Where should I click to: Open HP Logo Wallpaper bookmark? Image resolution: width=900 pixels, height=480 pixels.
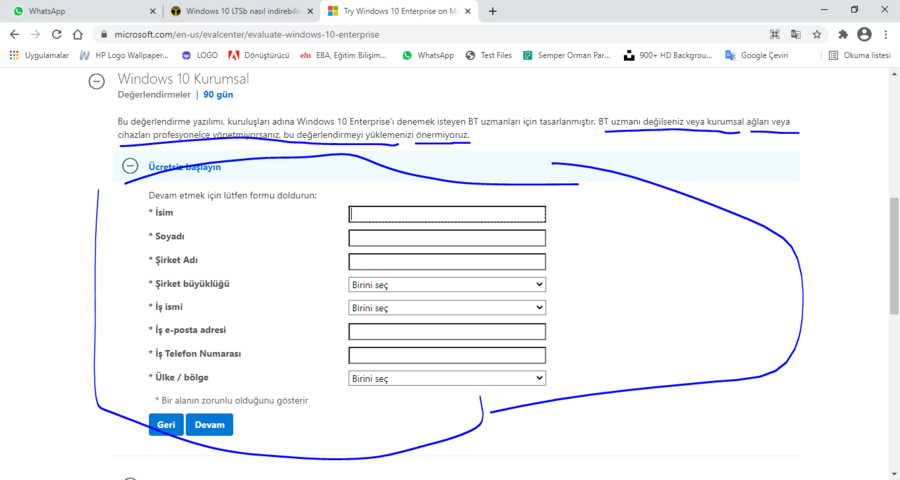124,55
